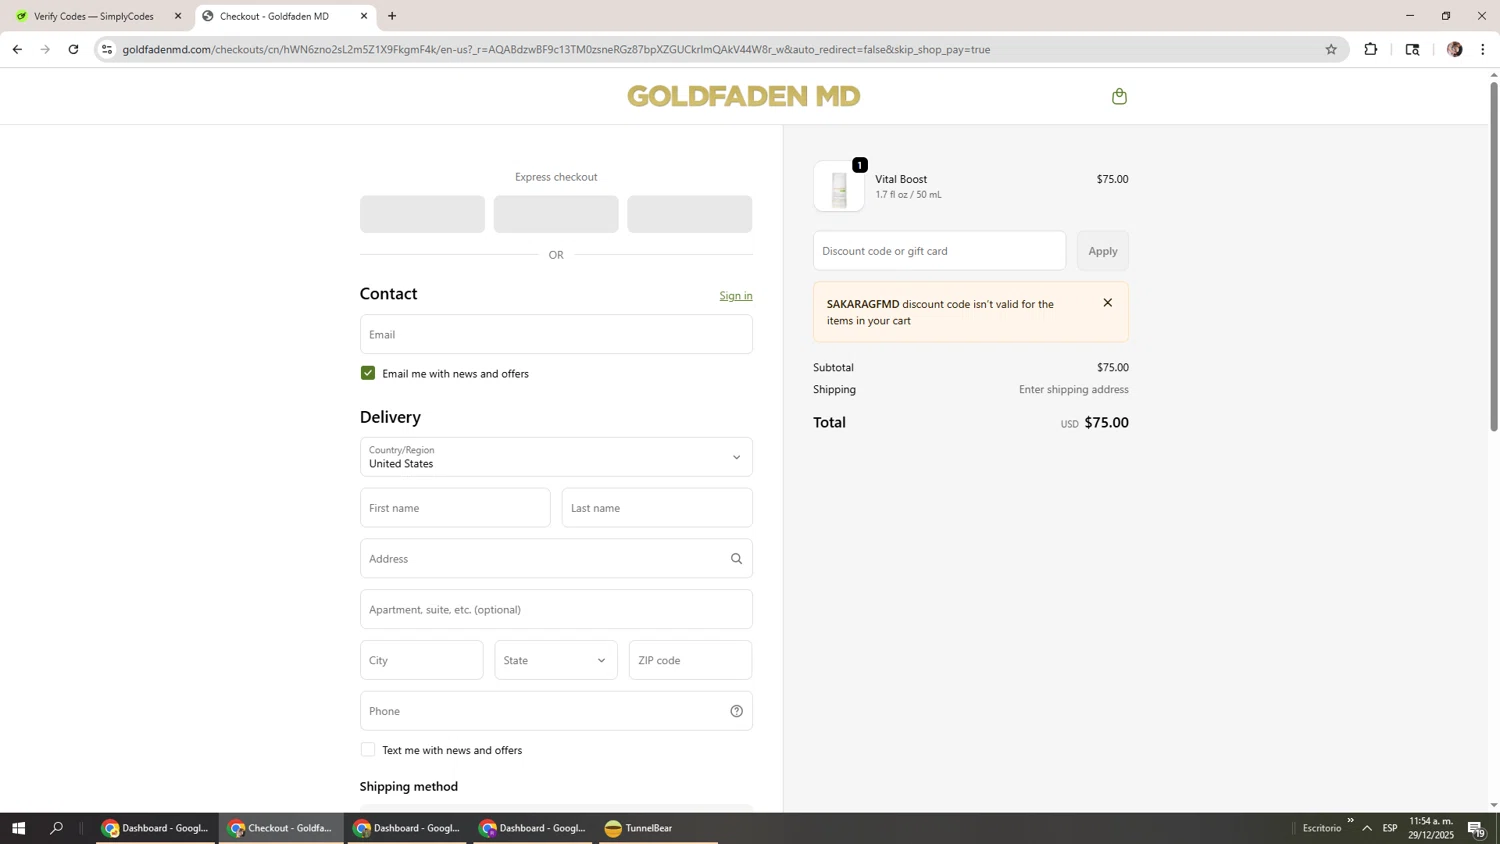Viewport: 1500px width, 844px height.
Task: Open the notifications center icon
Action: pos(1476,828)
